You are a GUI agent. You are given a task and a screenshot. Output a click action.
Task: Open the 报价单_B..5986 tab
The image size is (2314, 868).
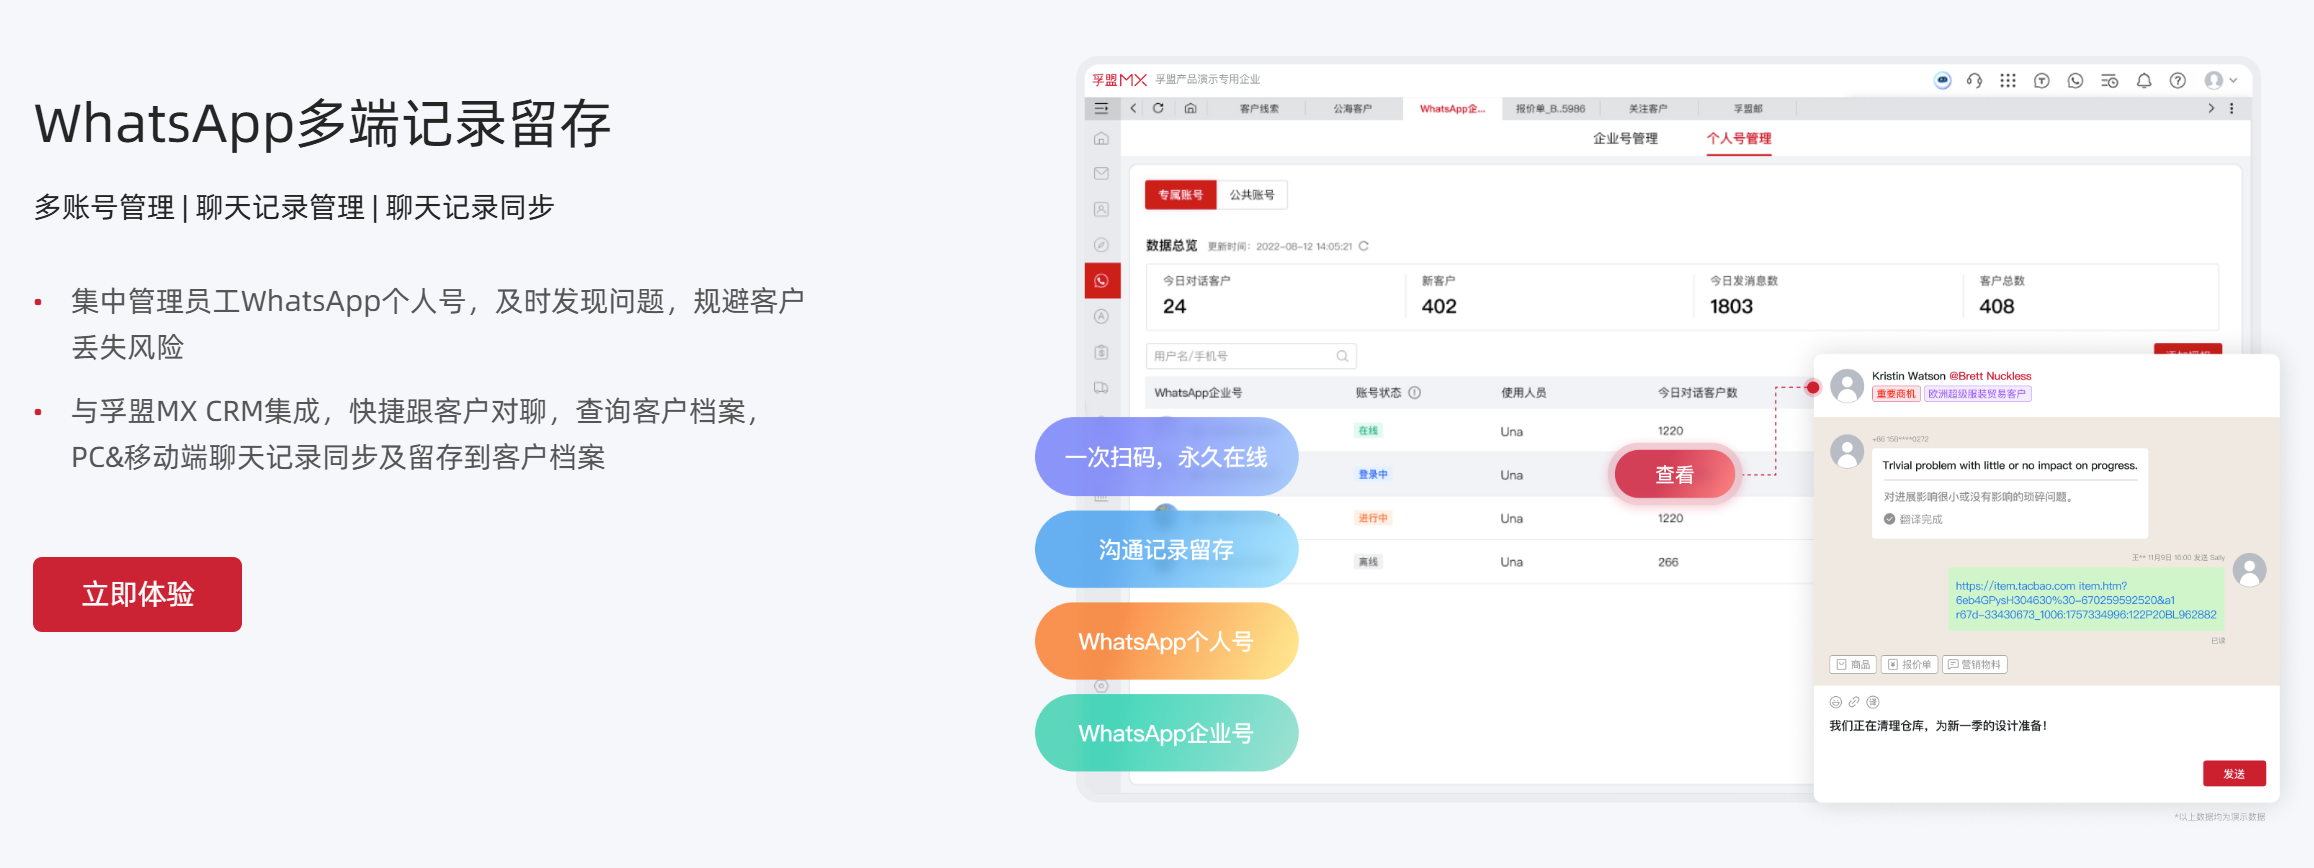(x=1550, y=108)
